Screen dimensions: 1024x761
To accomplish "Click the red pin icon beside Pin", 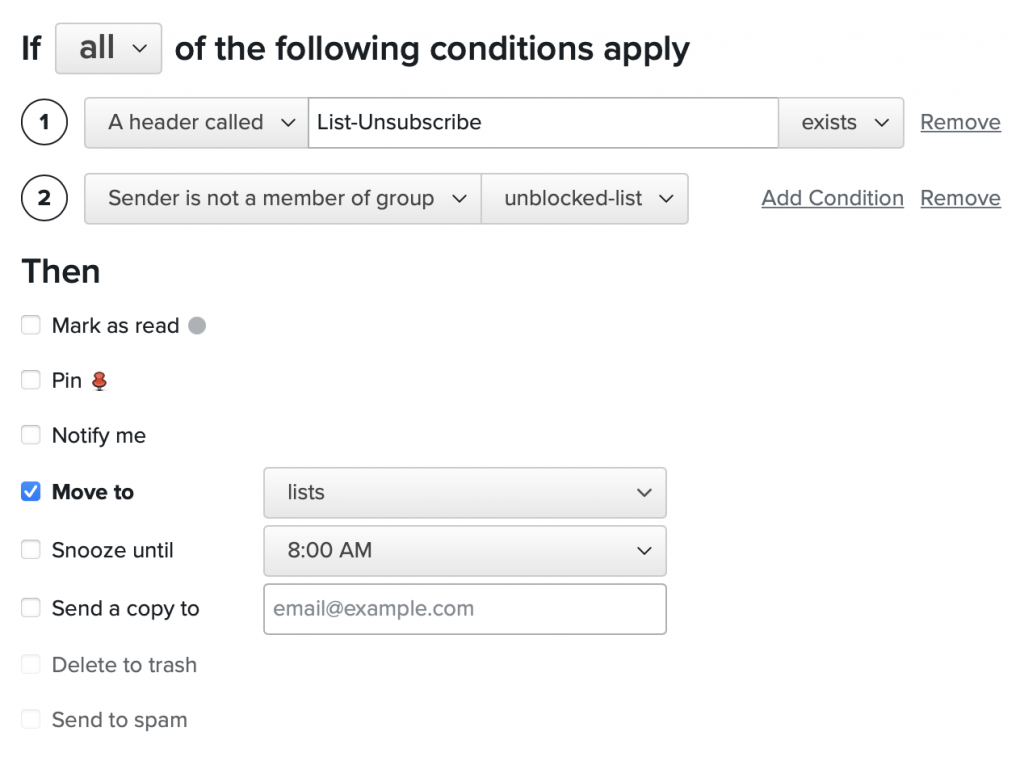I will pyautogui.click(x=99, y=381).
